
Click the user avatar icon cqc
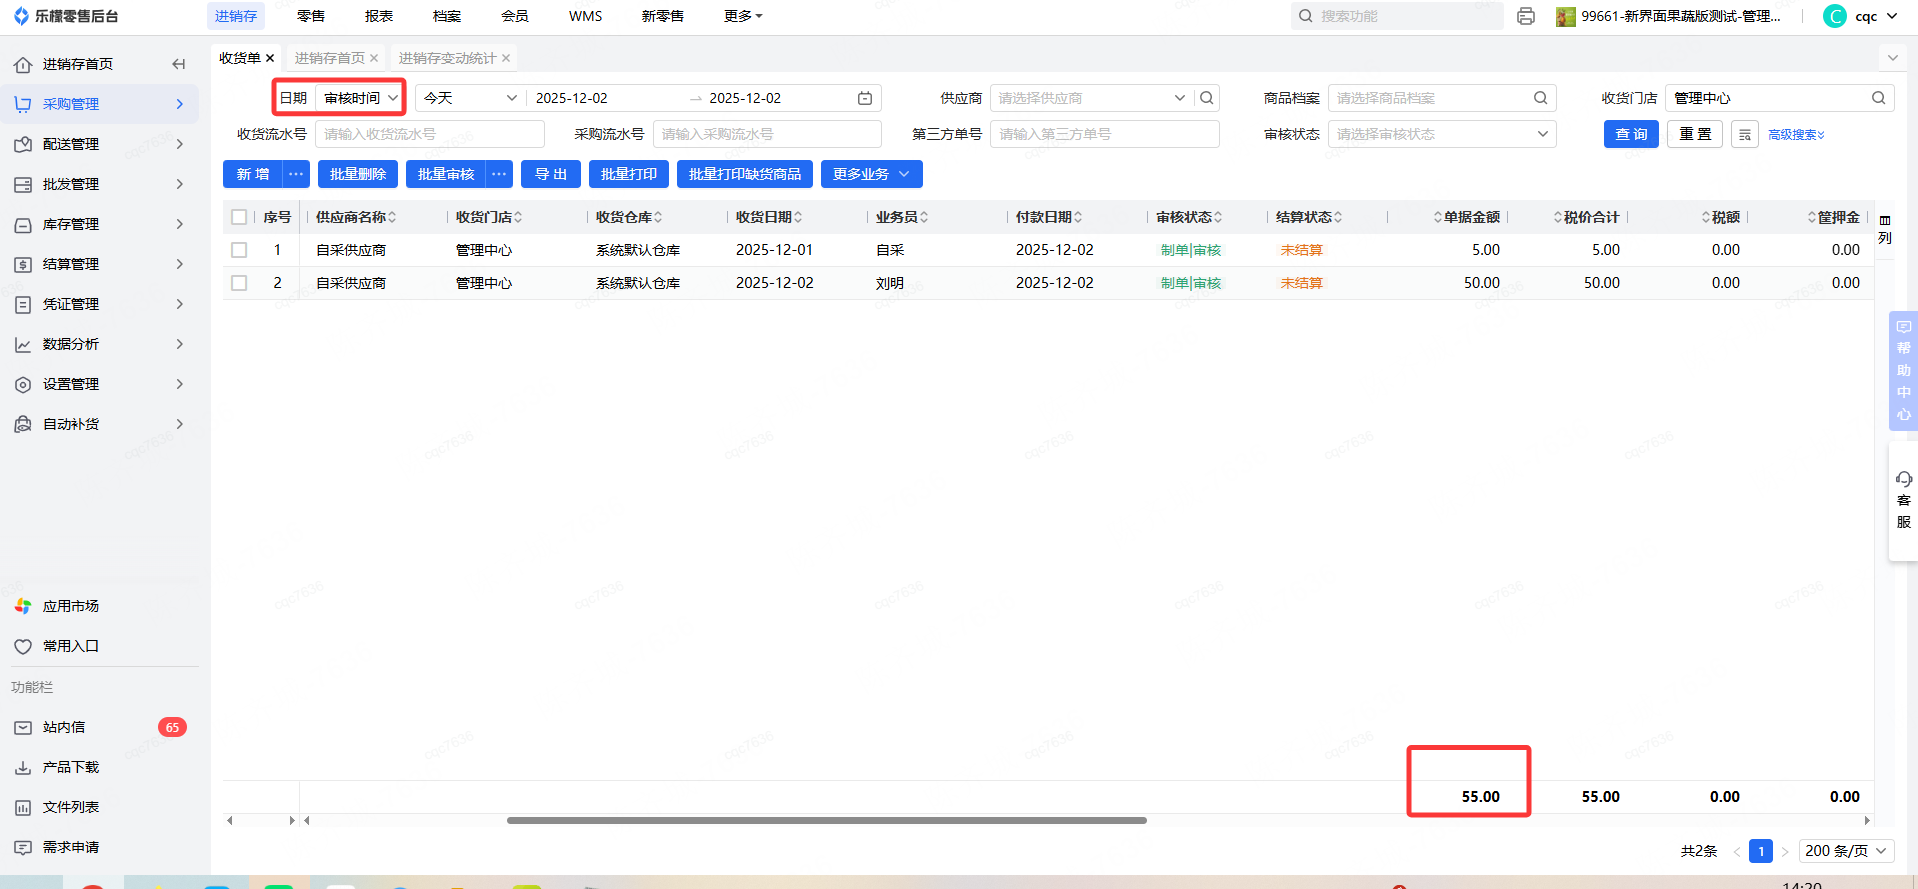click(1835, 16)
